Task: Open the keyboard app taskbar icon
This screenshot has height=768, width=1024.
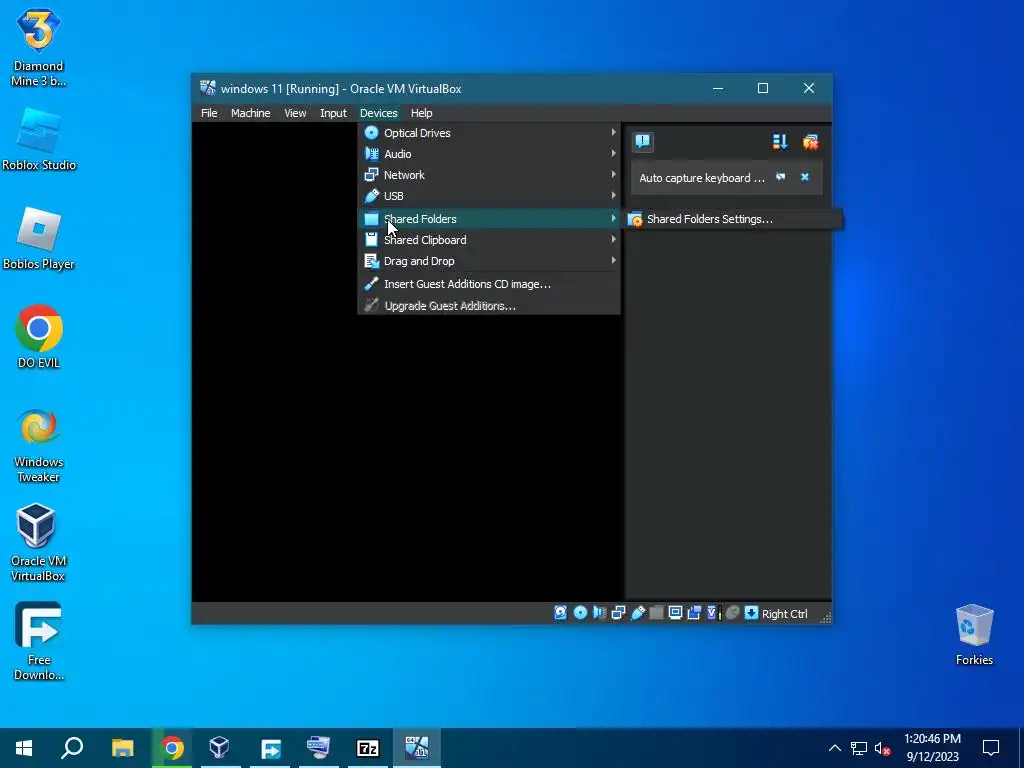Action: coord(319,748)
